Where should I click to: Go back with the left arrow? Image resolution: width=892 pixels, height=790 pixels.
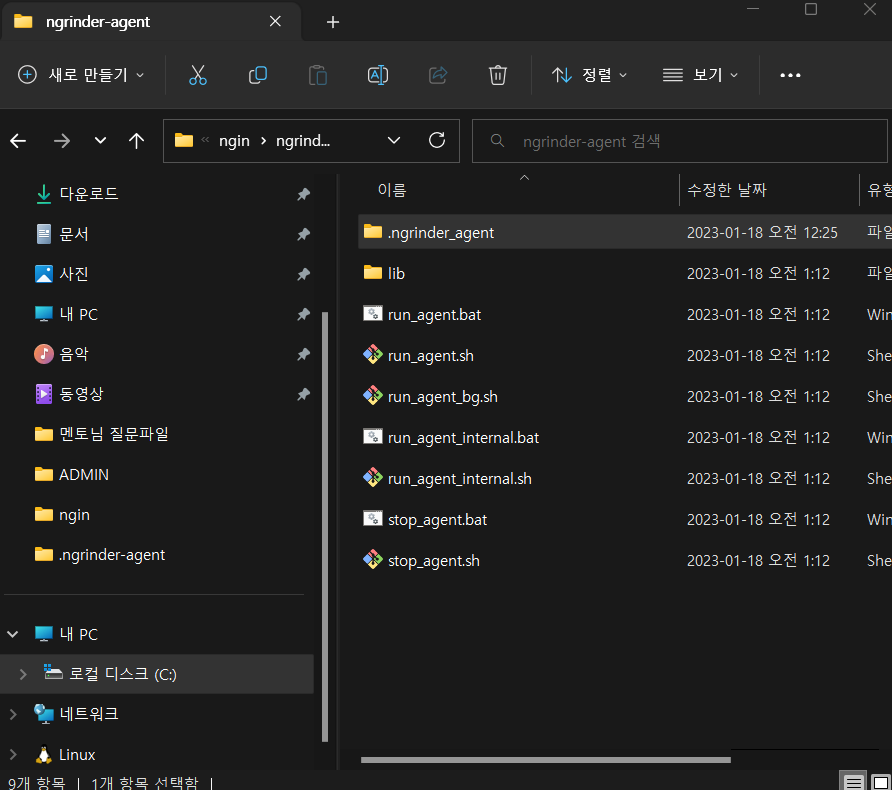pyautogui.click(x=18, y=140)
